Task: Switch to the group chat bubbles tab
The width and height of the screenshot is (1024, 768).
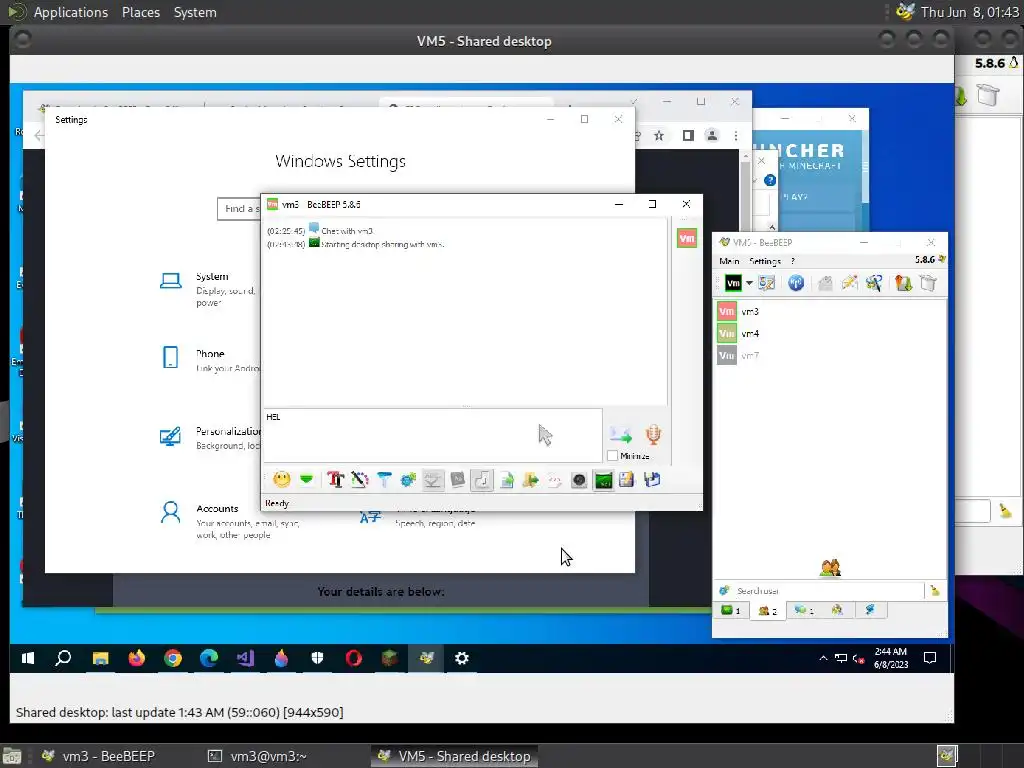Action: click(x=803, y=610)
